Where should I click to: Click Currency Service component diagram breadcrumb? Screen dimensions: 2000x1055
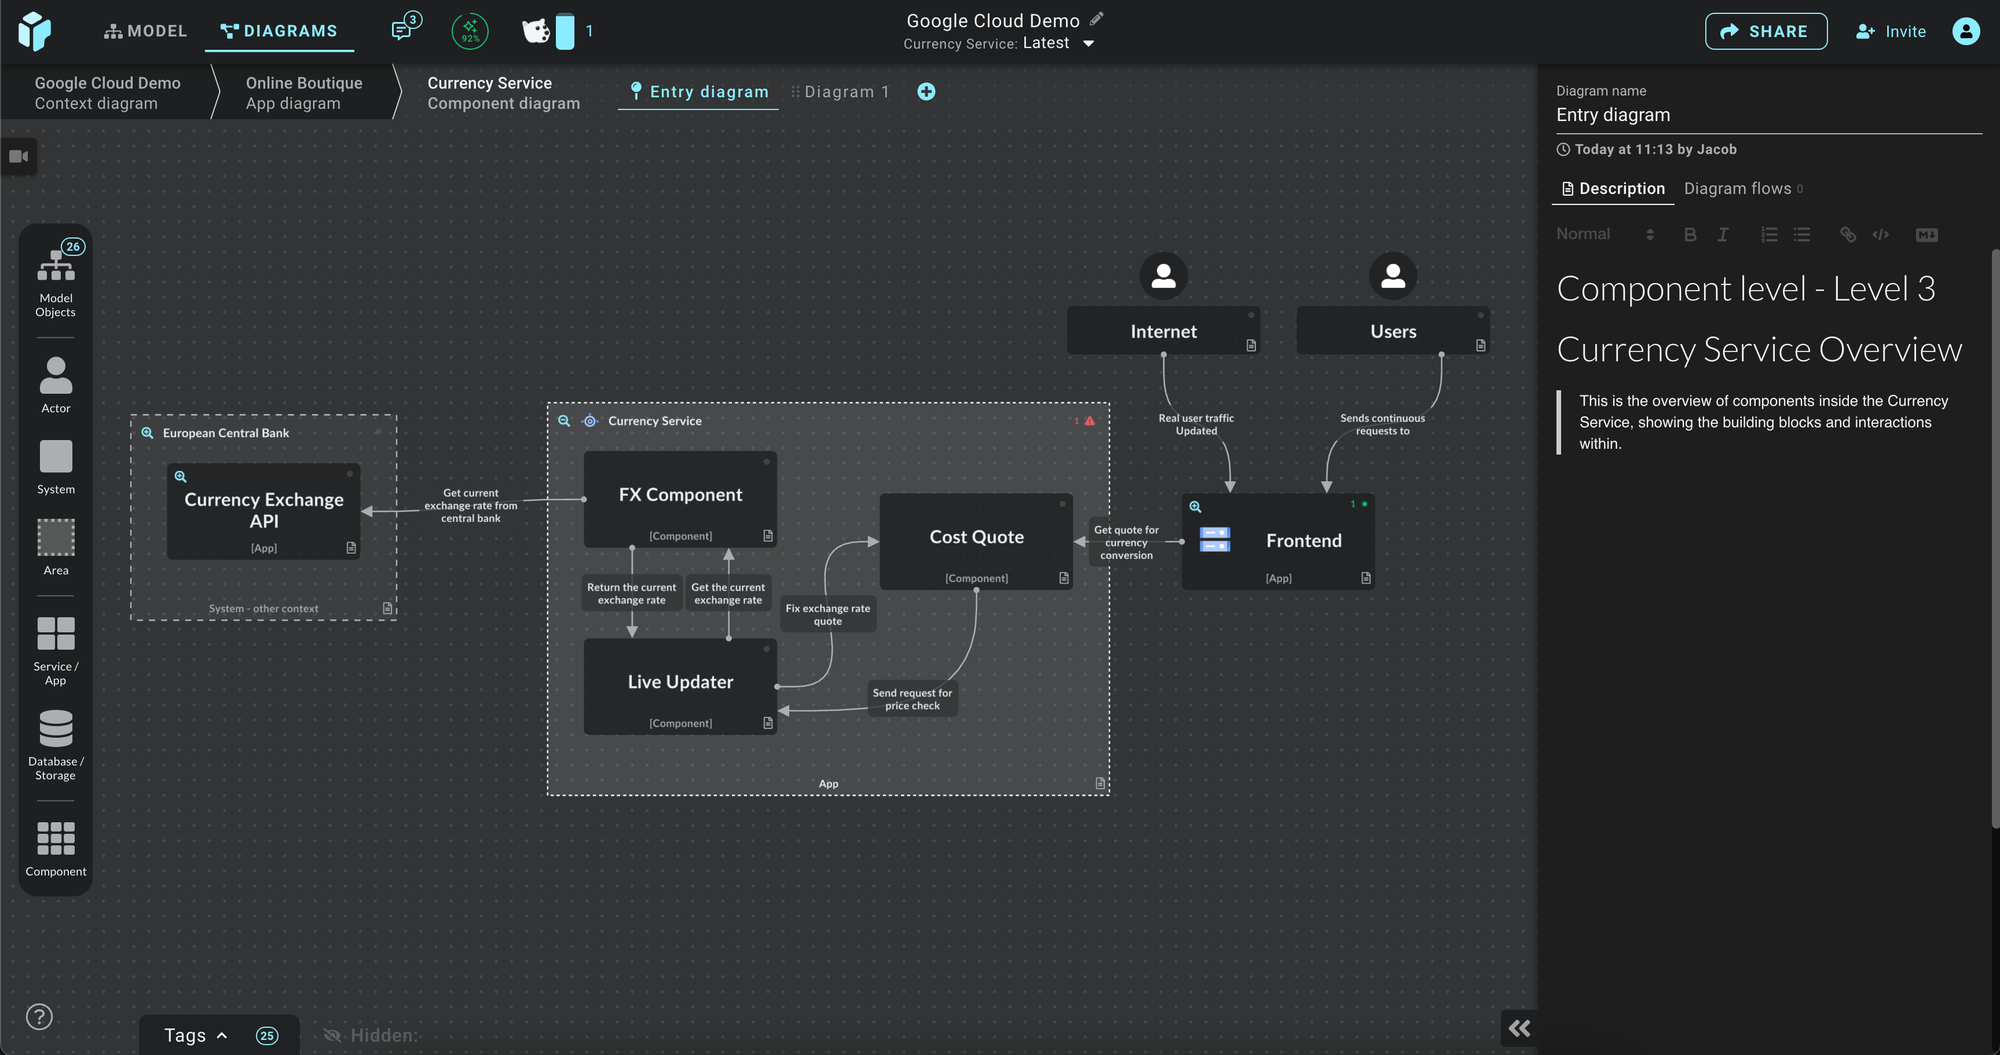pyautogui.click(x=503, y=93)
